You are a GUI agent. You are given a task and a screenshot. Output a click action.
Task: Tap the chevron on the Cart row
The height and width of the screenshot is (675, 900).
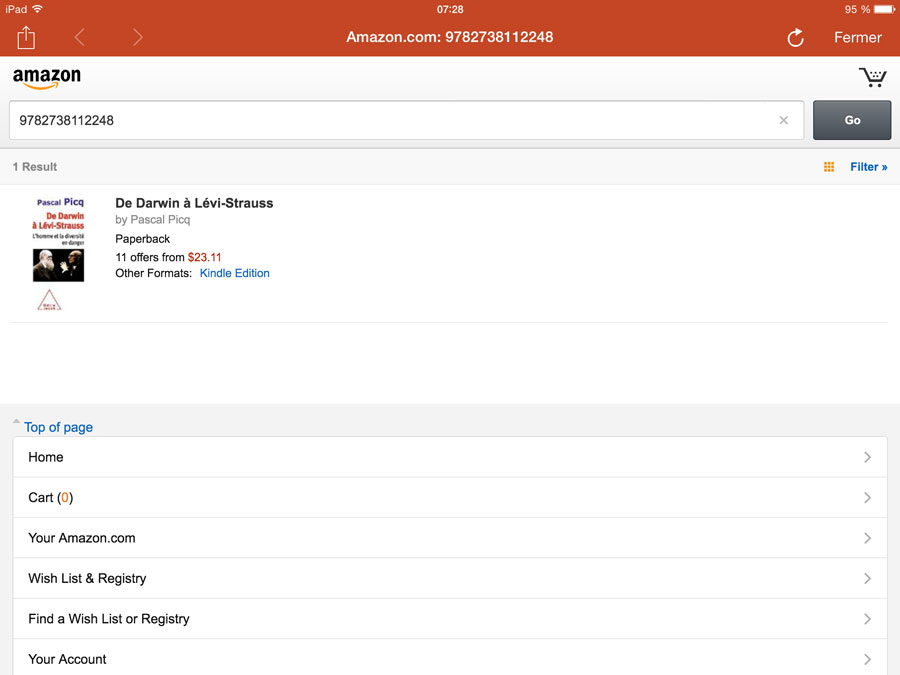tap(867, 498)
